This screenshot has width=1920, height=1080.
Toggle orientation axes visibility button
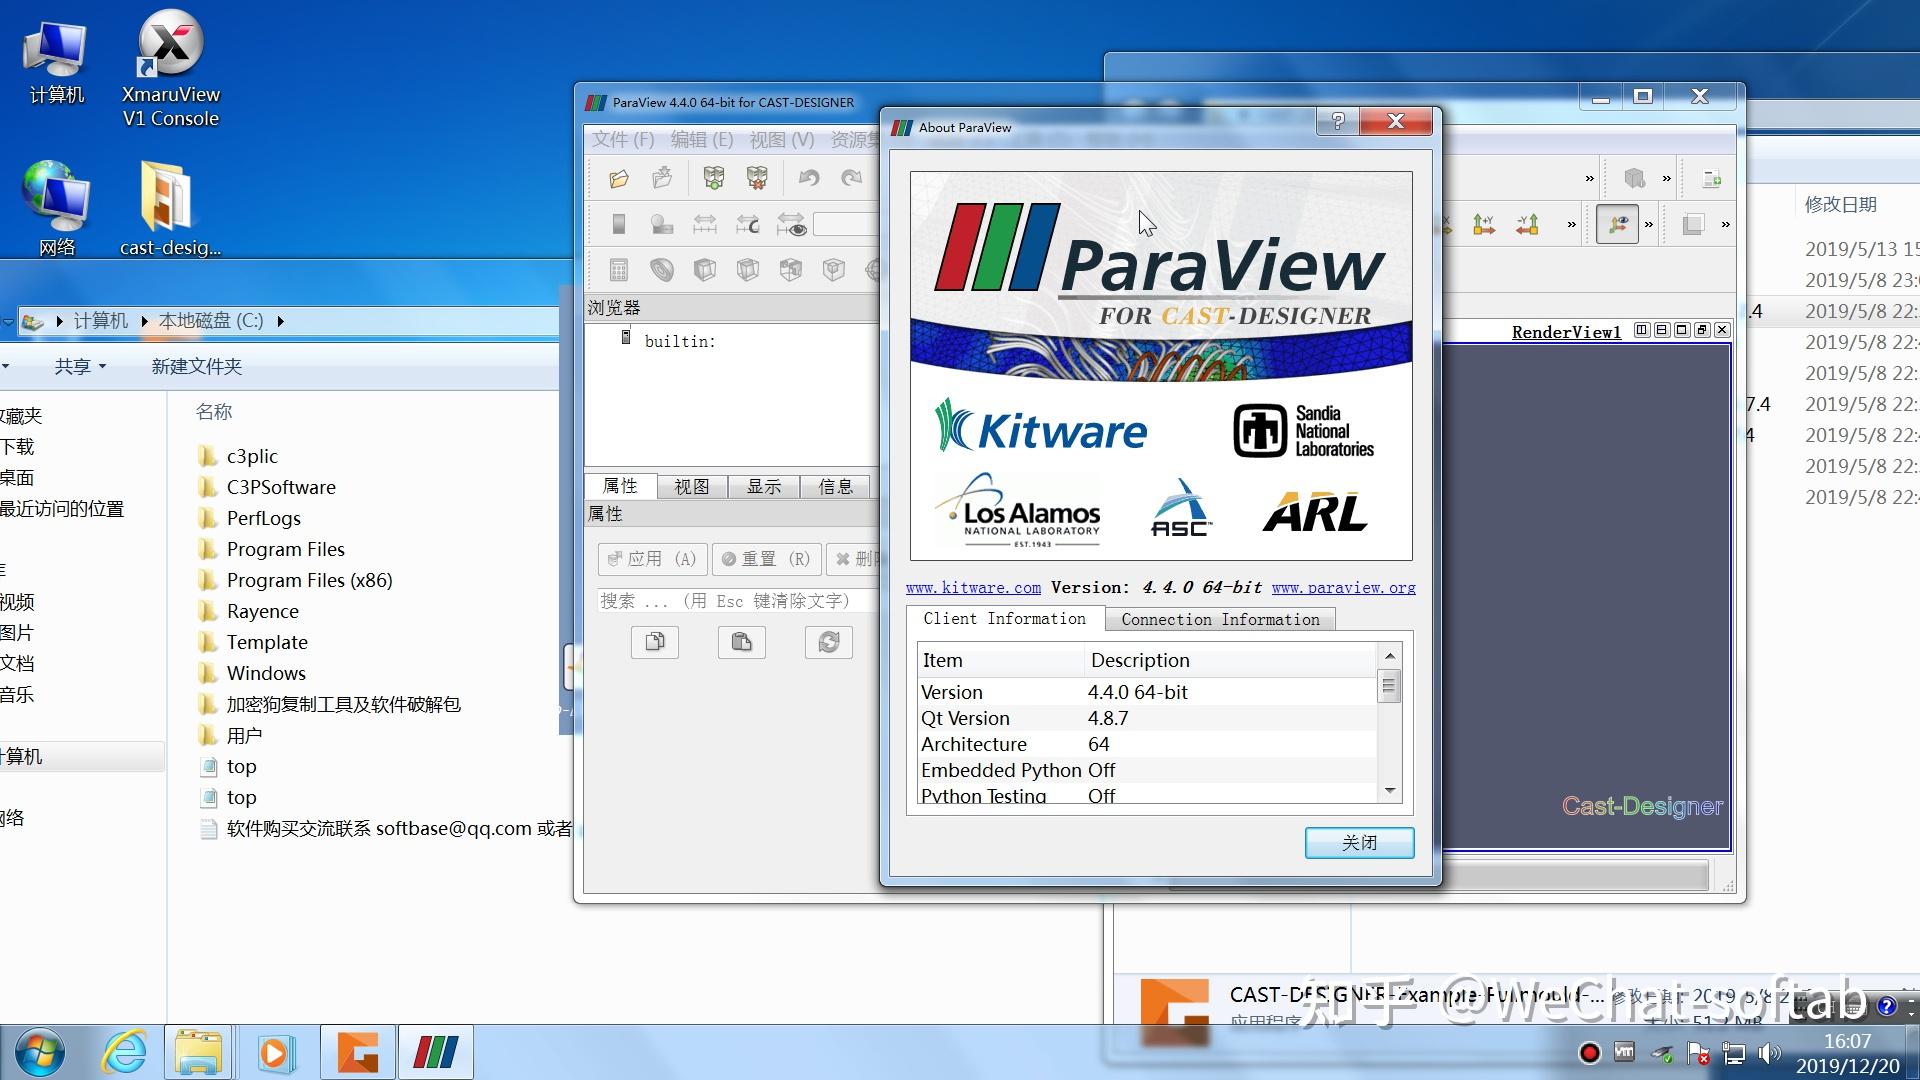click(1617, 225)
